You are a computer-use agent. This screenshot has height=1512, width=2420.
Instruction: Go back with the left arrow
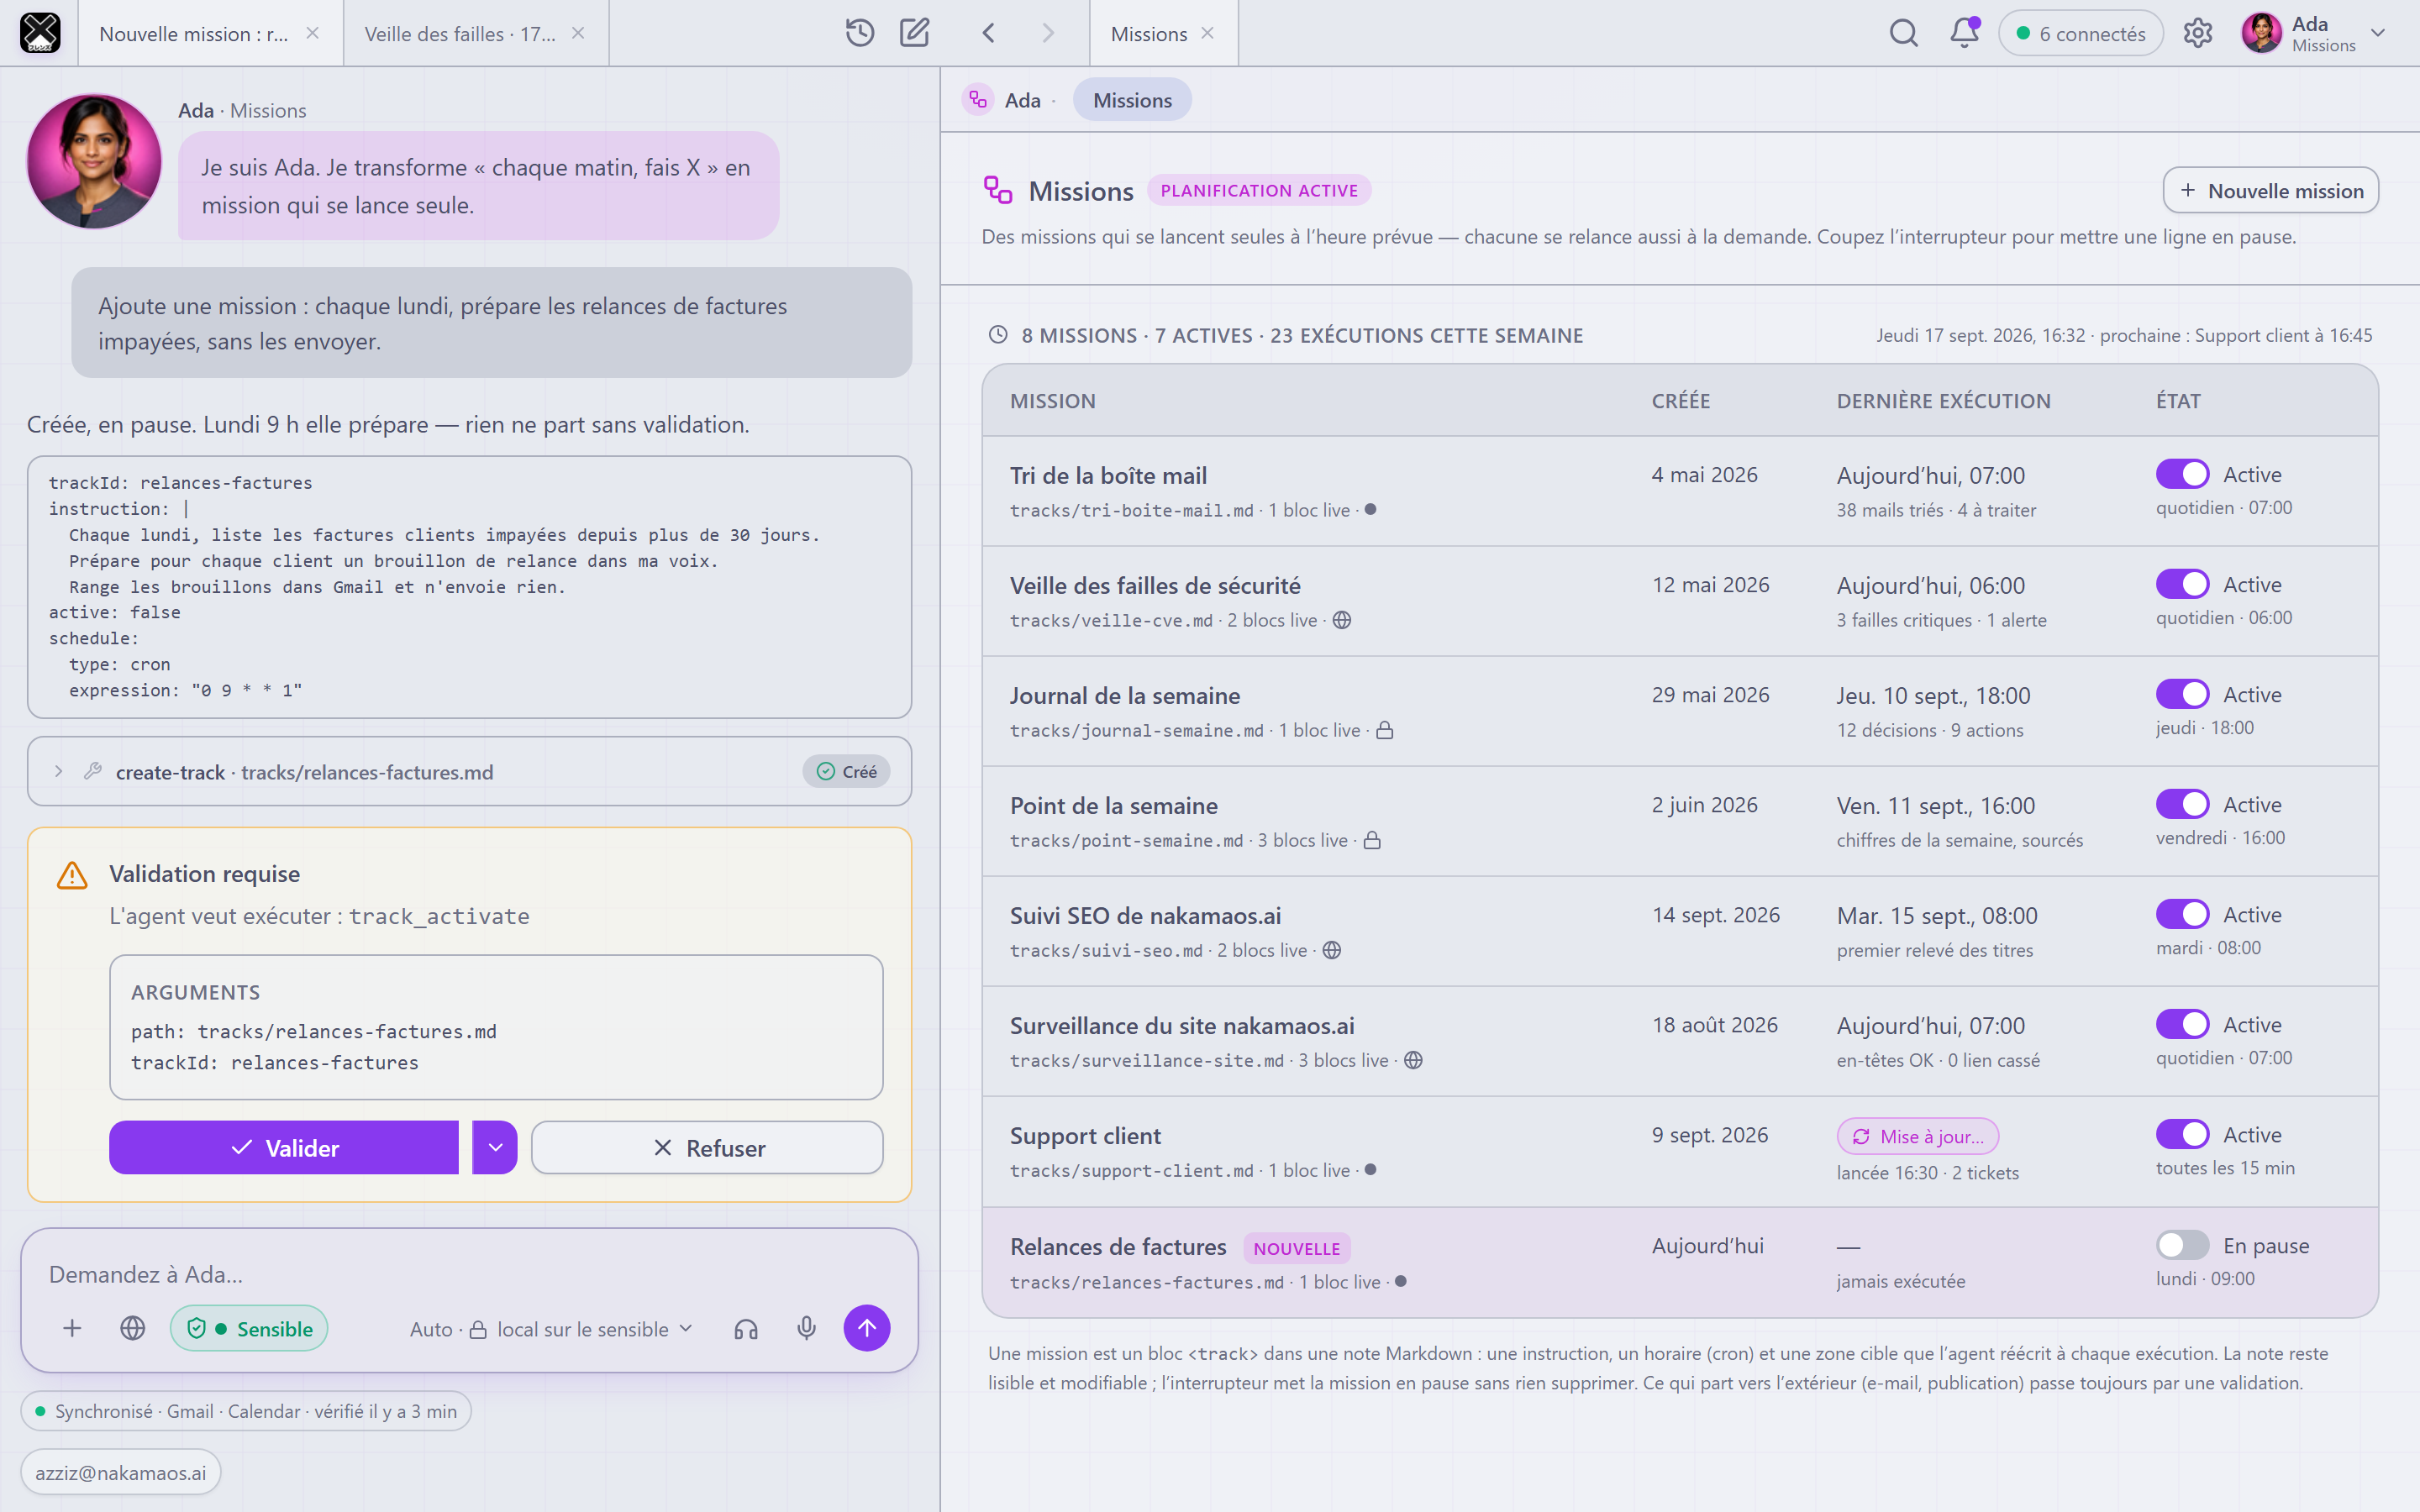988,33
